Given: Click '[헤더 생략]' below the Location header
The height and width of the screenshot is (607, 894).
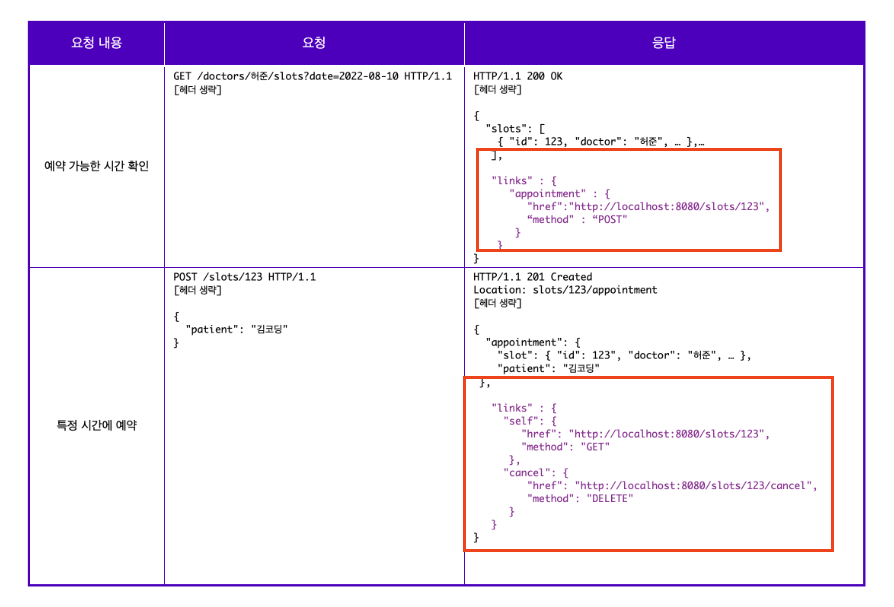Looking at the screenshot, I should pyautogui.click(x=497, y=303).
